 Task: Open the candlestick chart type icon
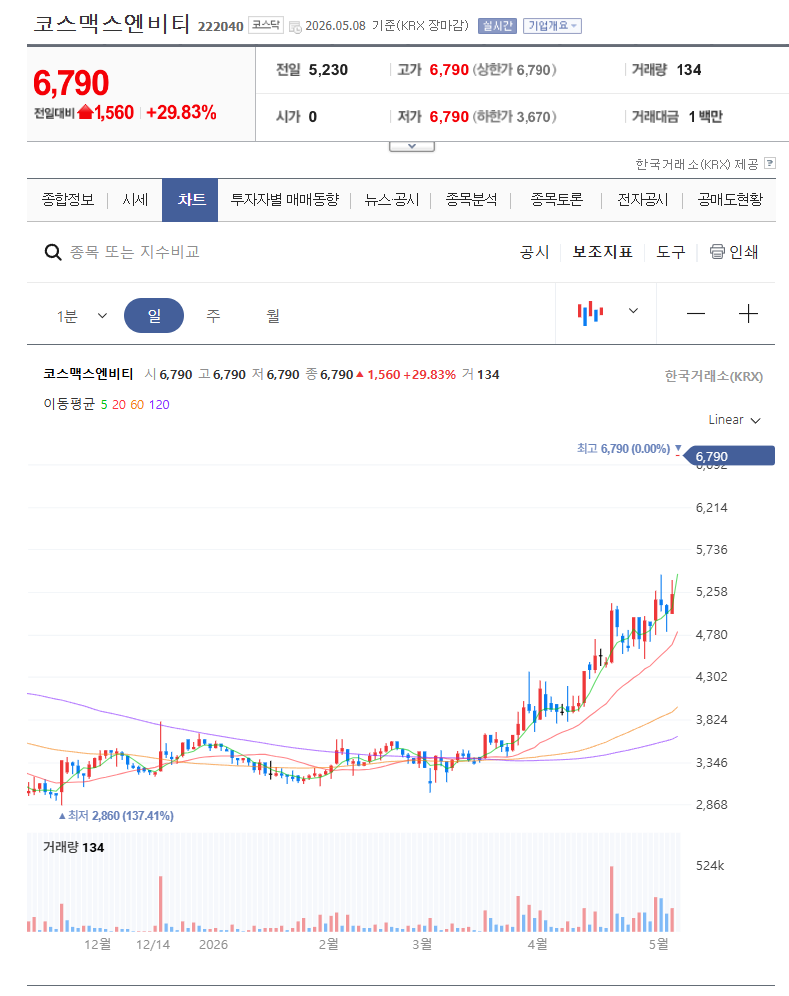click(x=590, y=313)
